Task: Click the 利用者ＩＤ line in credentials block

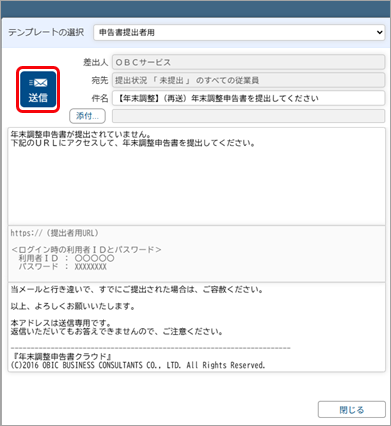Action: tap(66, 258)
